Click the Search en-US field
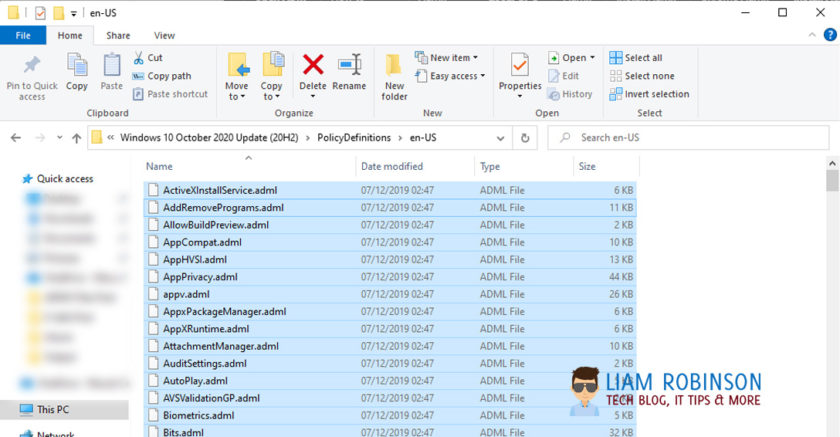This screenshot has height=437, width=840. tap(688, 138)
